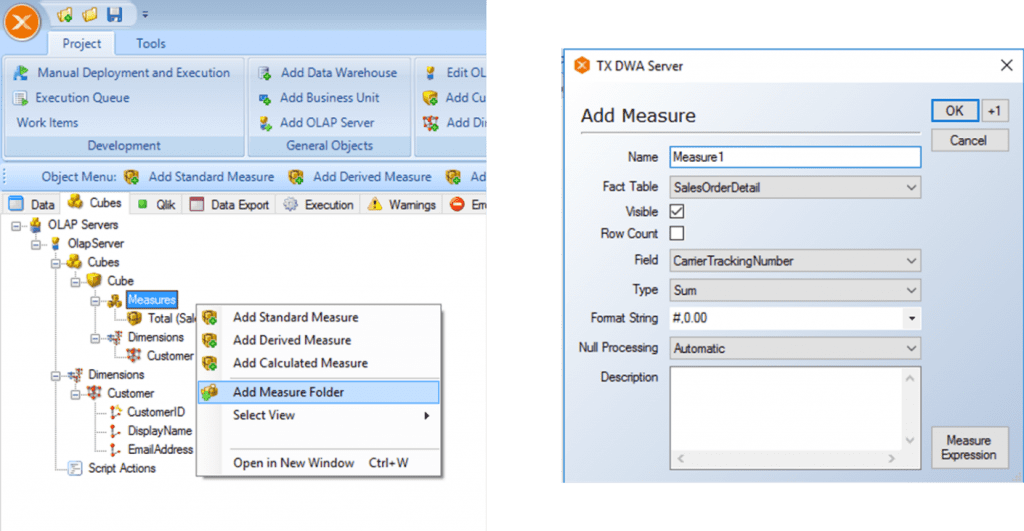Switch to the Data Export tab

click(x=229, y=204)
